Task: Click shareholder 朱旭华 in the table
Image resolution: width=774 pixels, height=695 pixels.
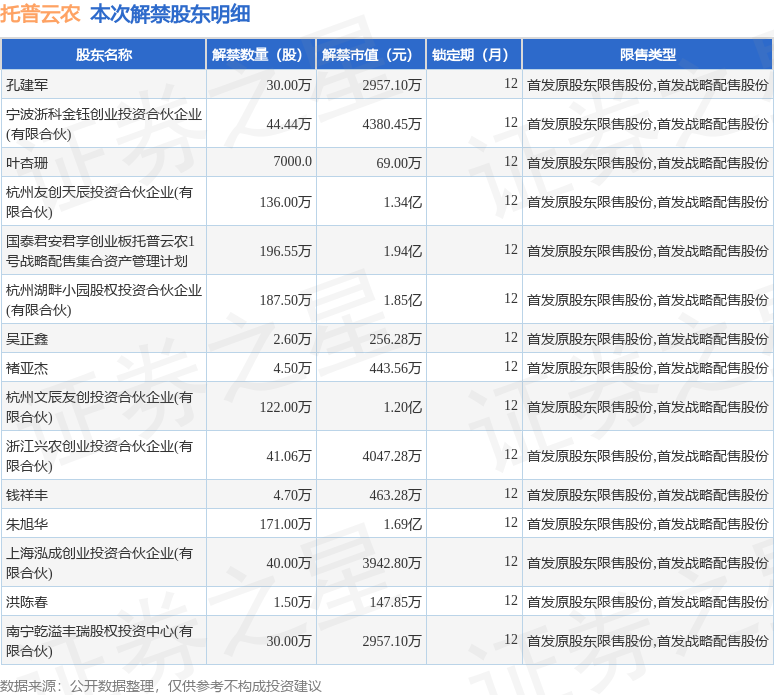Action: click(x=27, y=524)
